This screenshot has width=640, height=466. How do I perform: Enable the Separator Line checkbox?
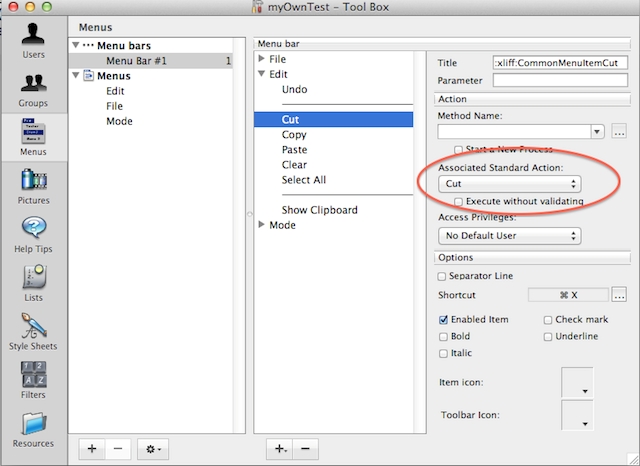click(443, 276)
